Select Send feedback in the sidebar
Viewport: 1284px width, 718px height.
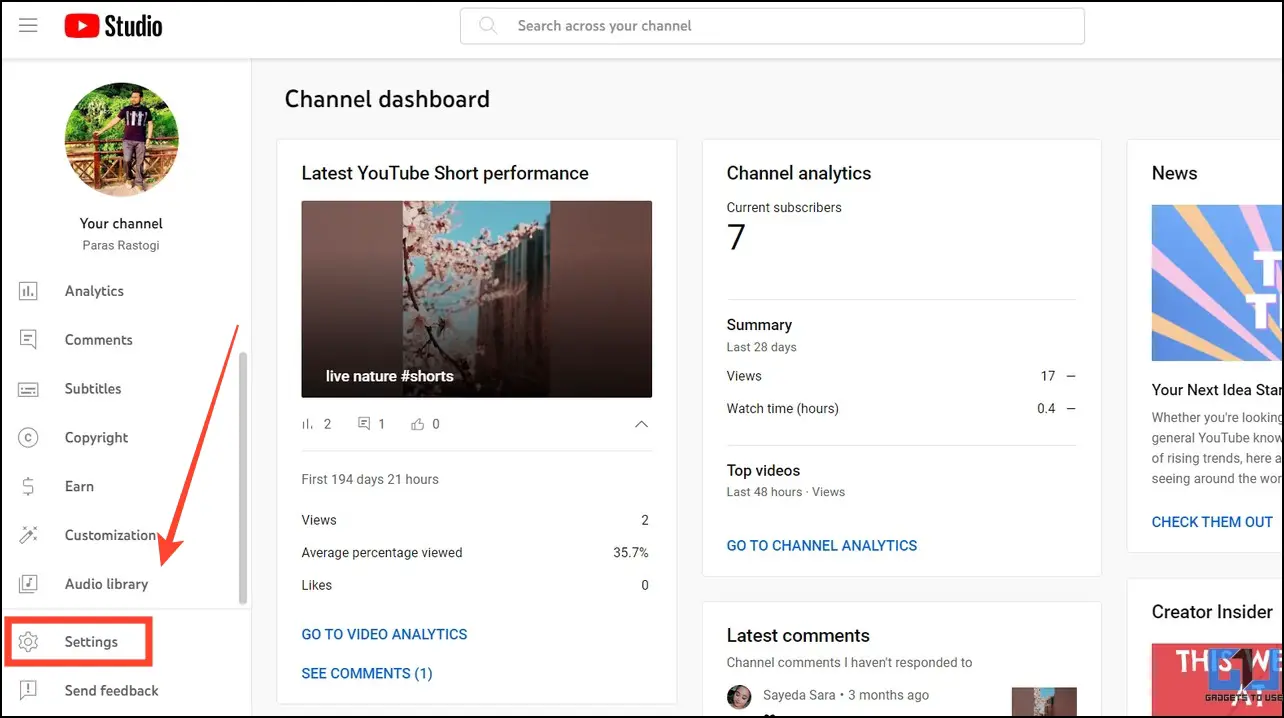coord(111,691)
